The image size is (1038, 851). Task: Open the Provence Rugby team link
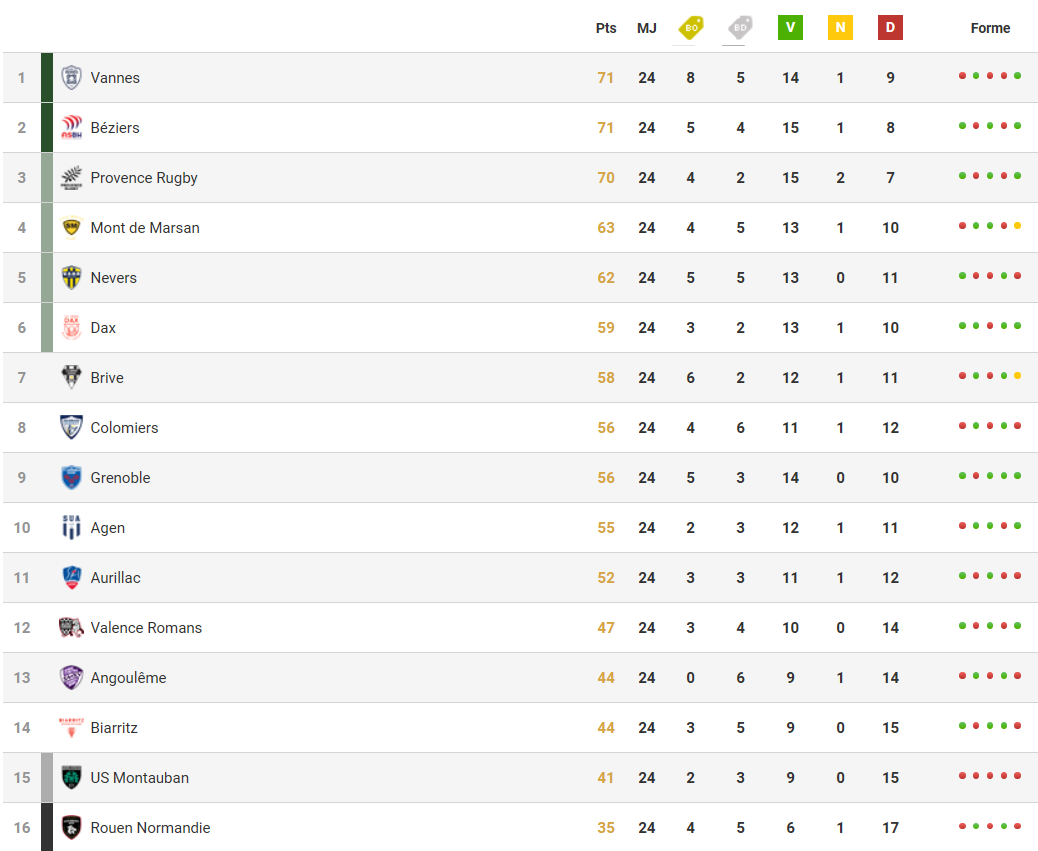[144, 178]
